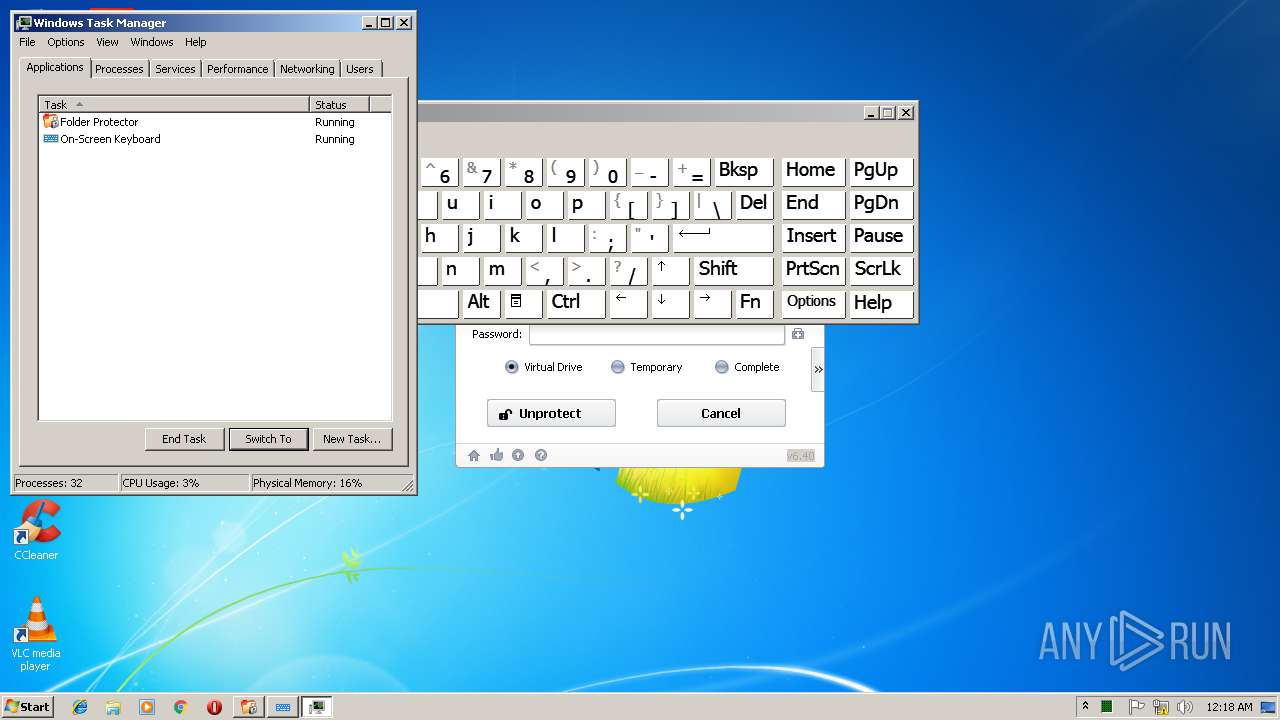
Task: Click the context menu key on keyboard
Action: (523, 303)
